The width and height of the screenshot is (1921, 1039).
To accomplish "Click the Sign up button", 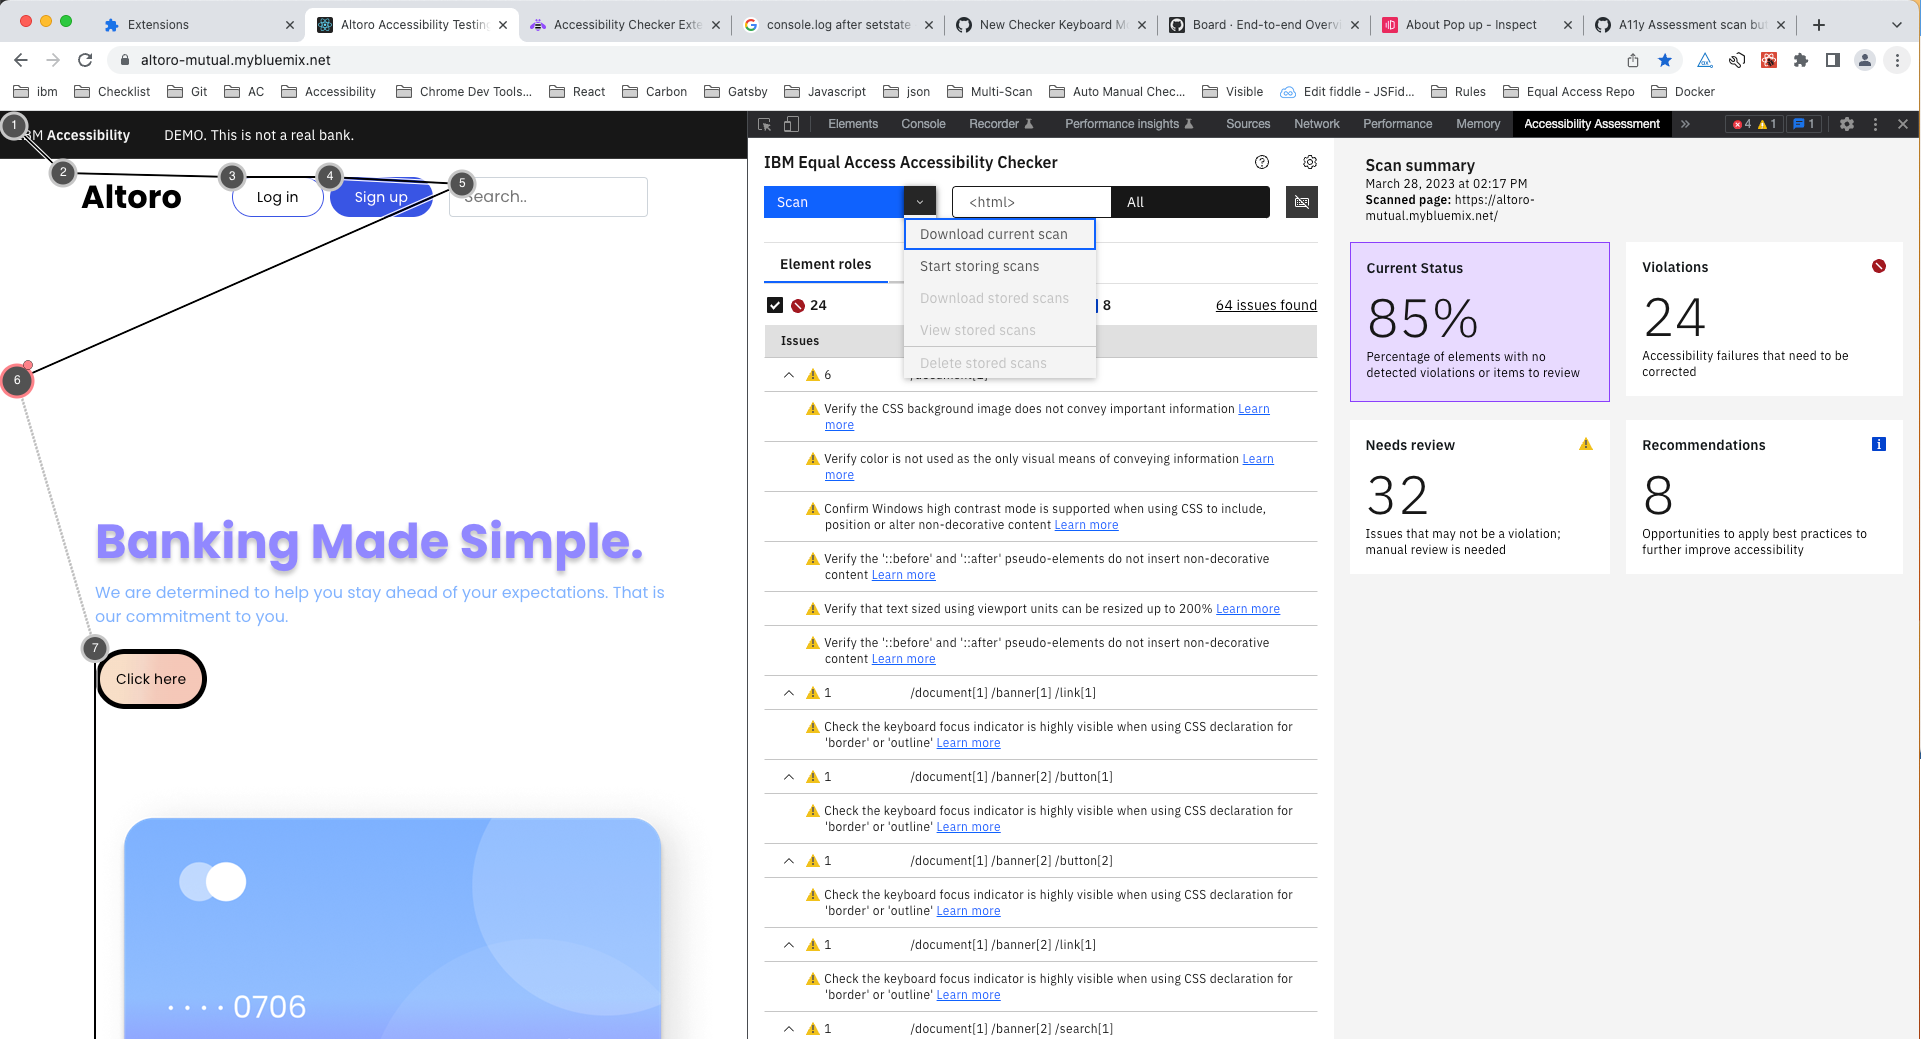I will tap(381, 197).
